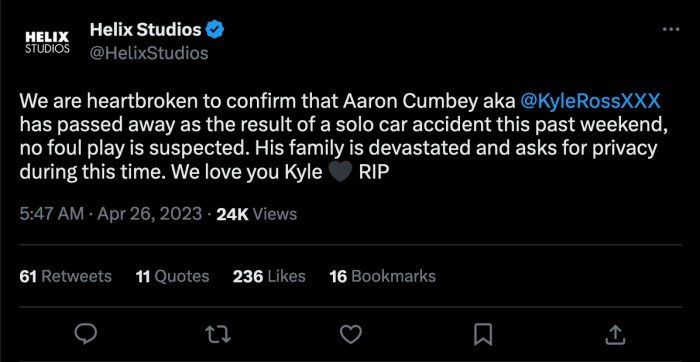Open the @KyleRossXXX mention link
This screenshot has height=362, width=700.
[590, 102]
